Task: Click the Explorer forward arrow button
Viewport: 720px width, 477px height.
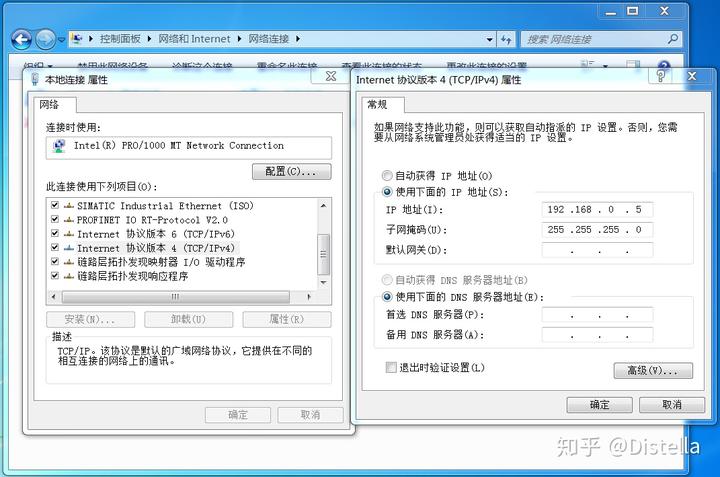Action: coord(45,39)
